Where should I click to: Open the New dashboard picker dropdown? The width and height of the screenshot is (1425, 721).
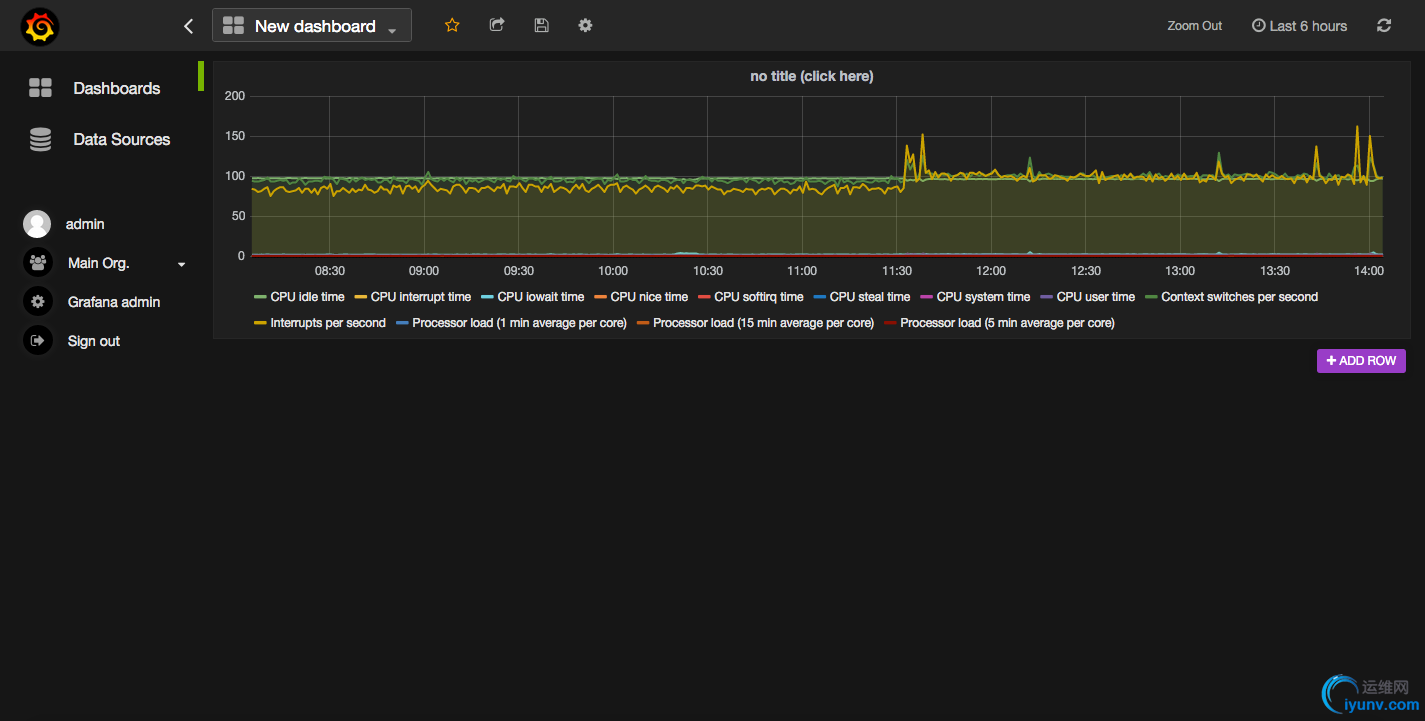coord(312,26)
